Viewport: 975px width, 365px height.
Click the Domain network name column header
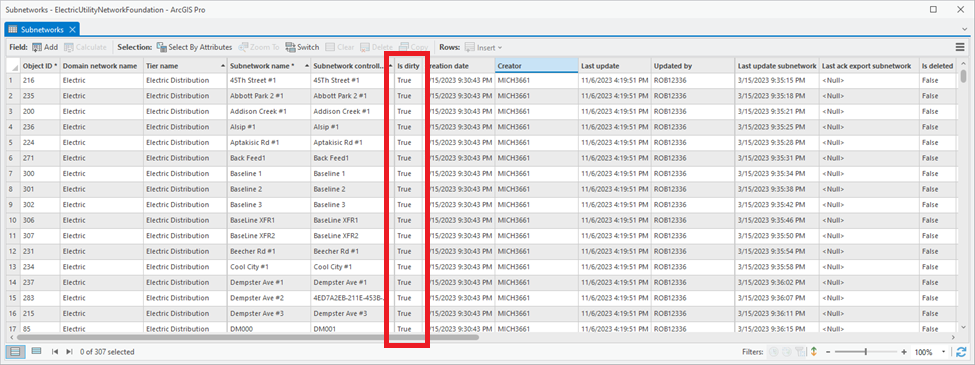click(101, 65)
